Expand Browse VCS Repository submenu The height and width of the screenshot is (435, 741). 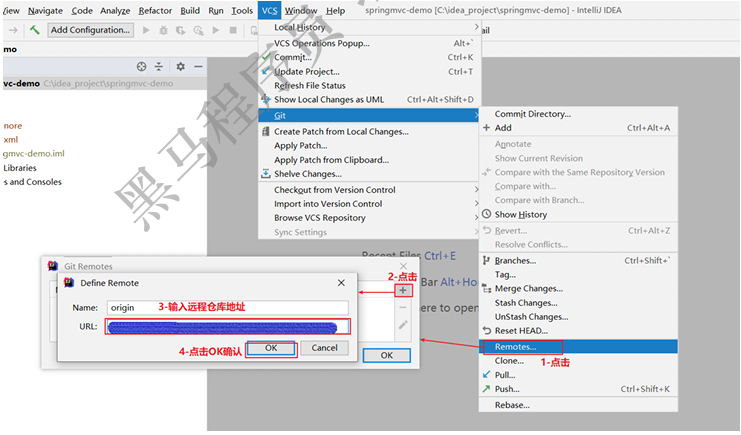[369, 218]
